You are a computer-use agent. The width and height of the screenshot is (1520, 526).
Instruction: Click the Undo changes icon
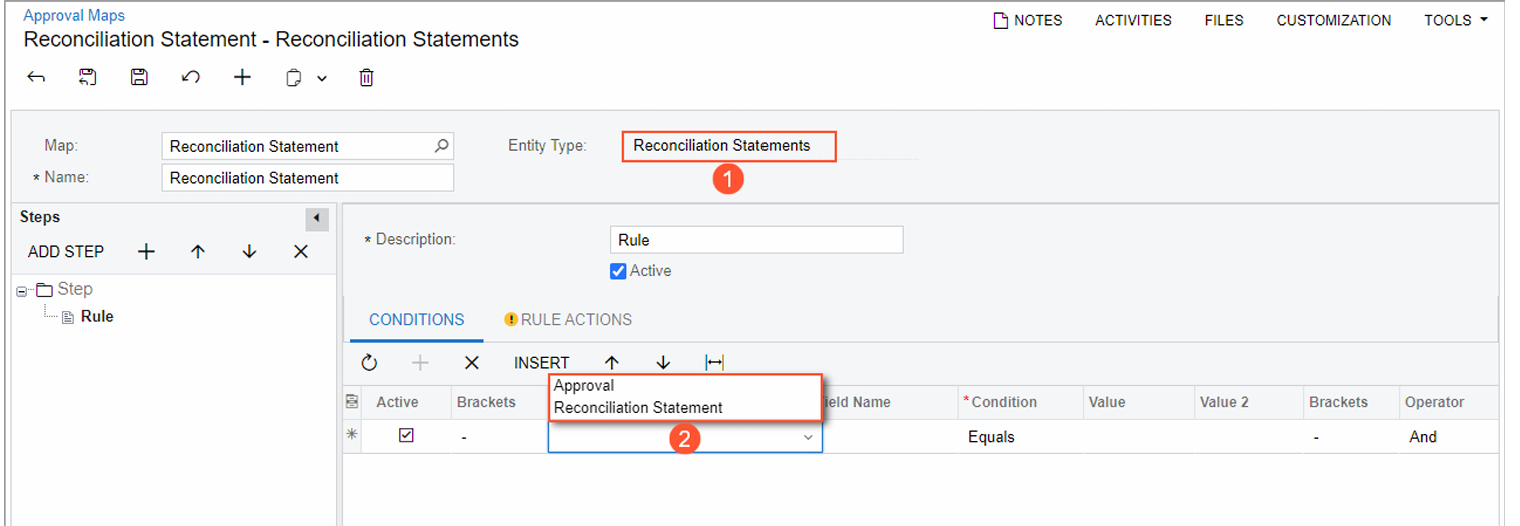point(191,78)
